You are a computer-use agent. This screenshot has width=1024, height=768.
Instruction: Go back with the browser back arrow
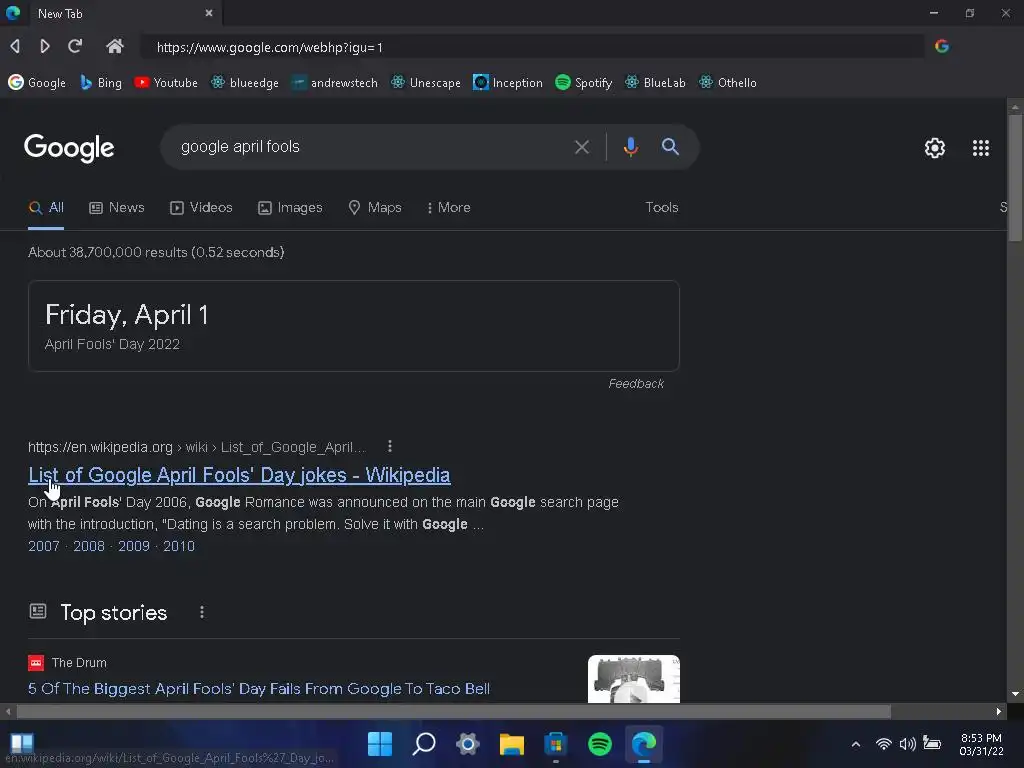click(x=15, y=46)
